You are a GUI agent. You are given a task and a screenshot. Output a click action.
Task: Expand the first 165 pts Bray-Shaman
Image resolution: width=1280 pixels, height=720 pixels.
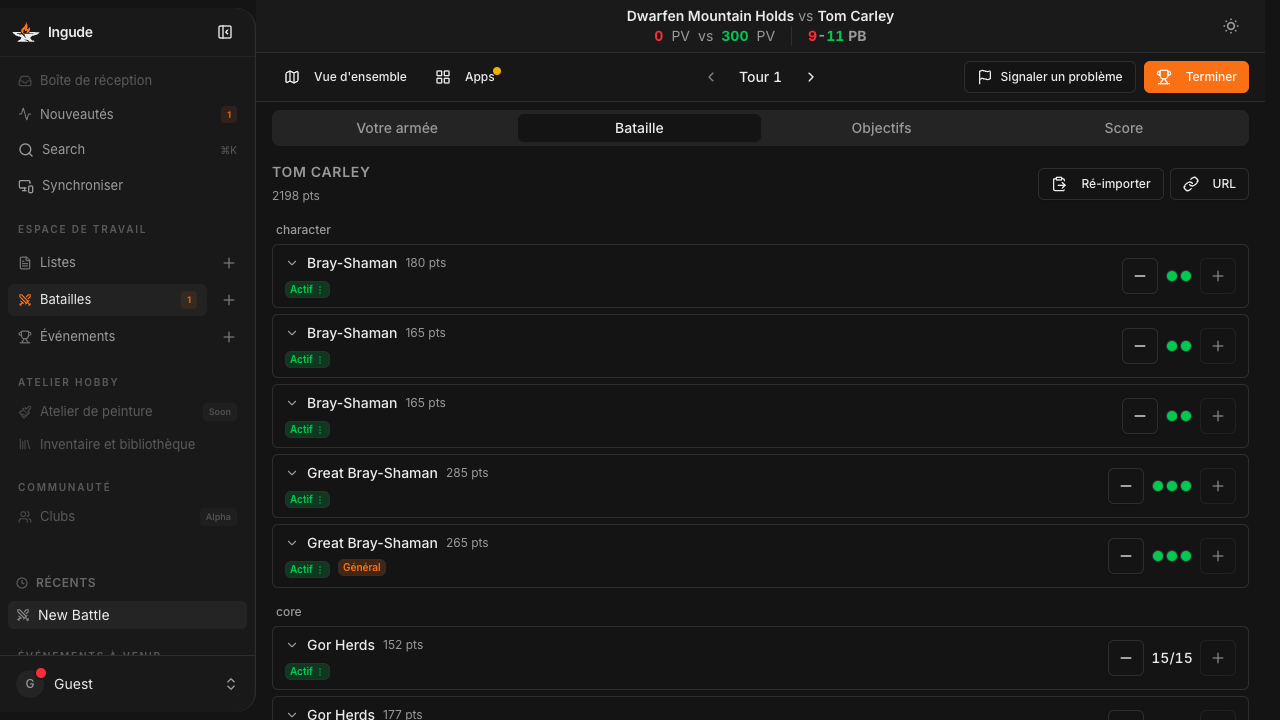pyautogui.click(x=292, y=333)
